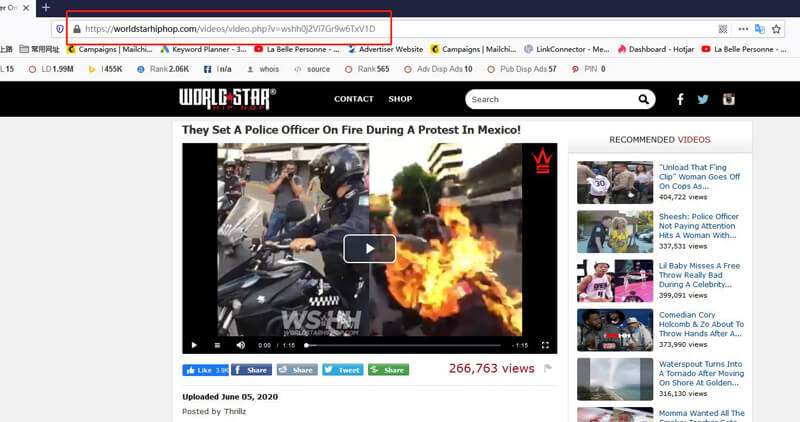
Task: Open the WorldStar Facebook page icon
Action: pyautogui.click(x=680, y=100)
